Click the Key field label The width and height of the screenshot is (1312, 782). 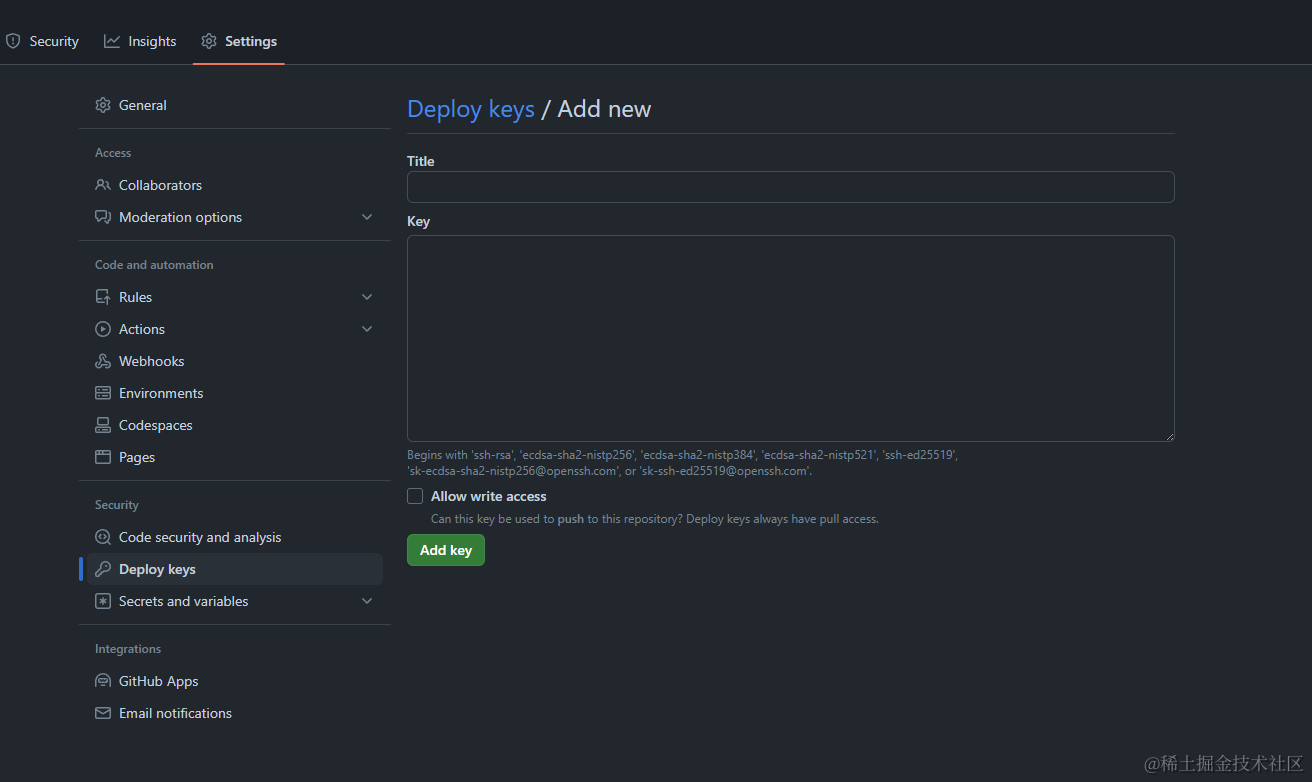pyautogui.click(x=418, y=221)
